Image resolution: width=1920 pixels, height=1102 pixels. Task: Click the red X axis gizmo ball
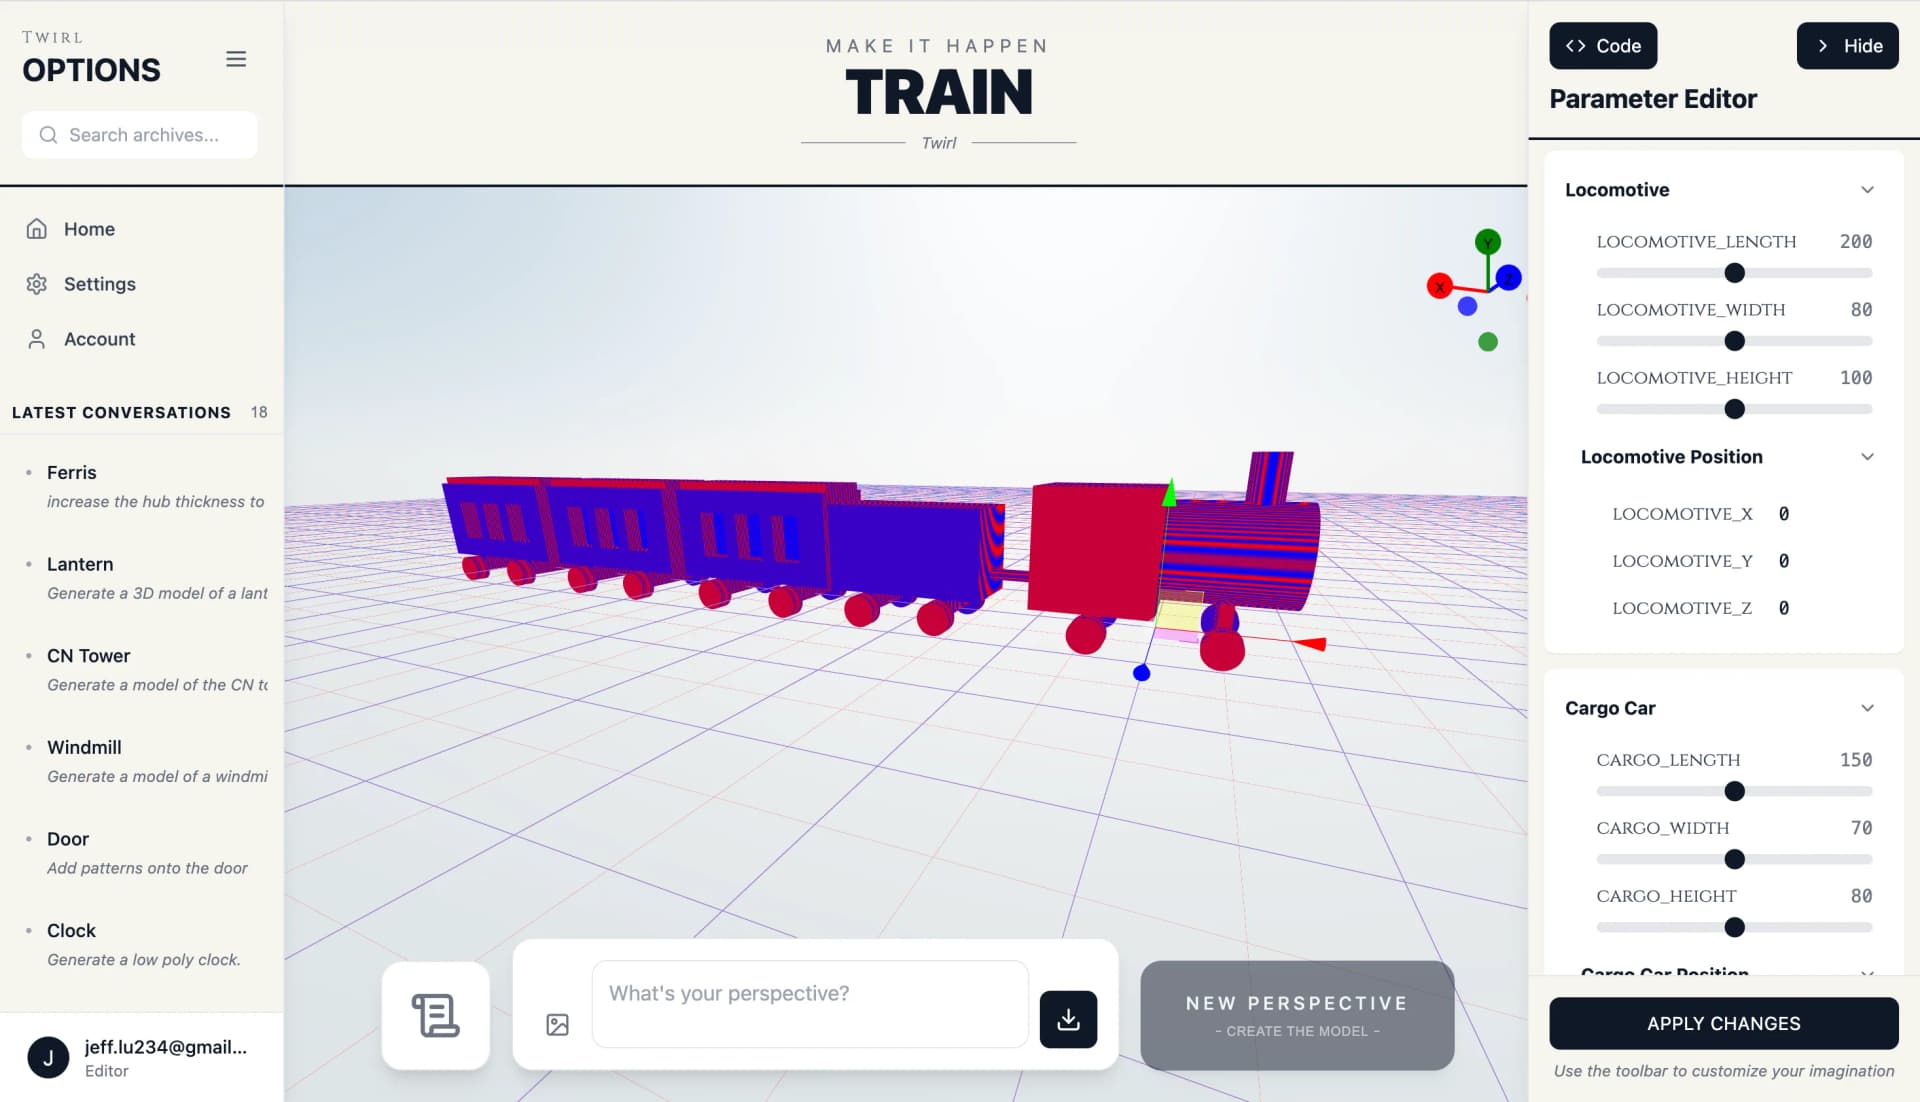1439,287
